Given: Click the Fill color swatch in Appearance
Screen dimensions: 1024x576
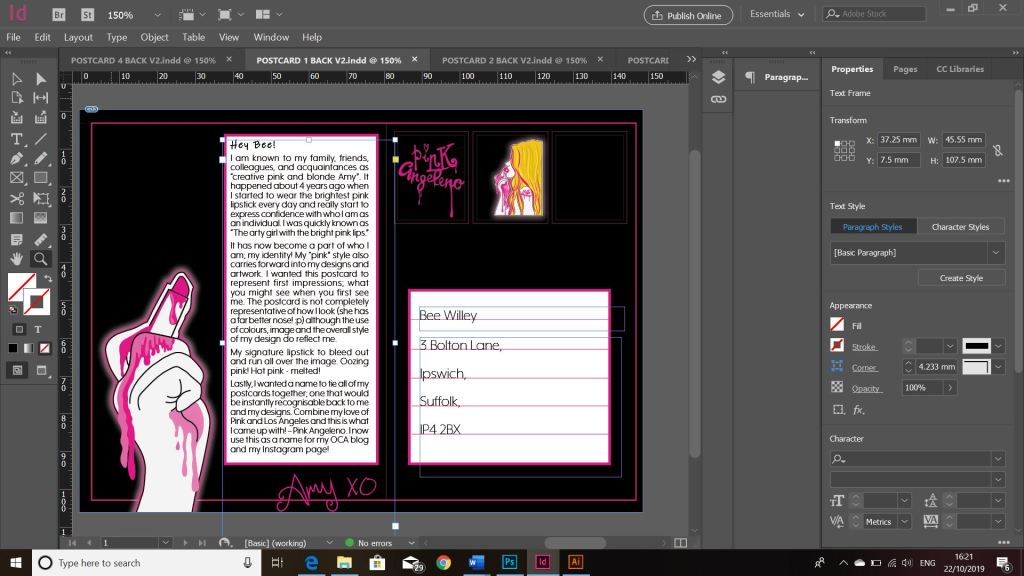Looking at the screenshot, I should (x=837, y=325).
